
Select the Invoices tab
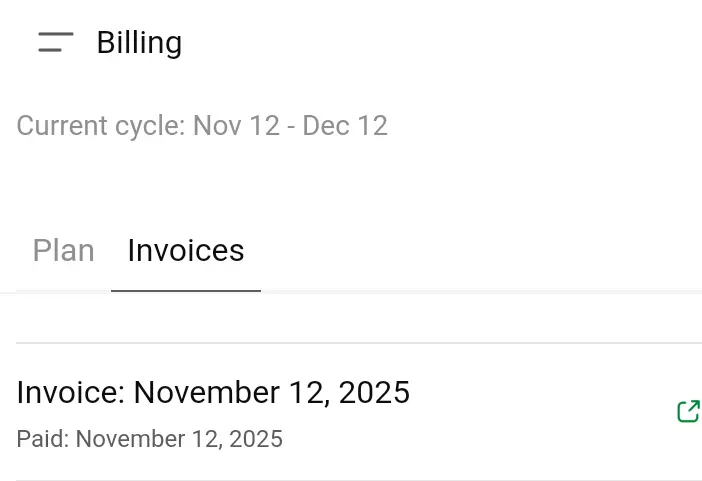(186, 250)
